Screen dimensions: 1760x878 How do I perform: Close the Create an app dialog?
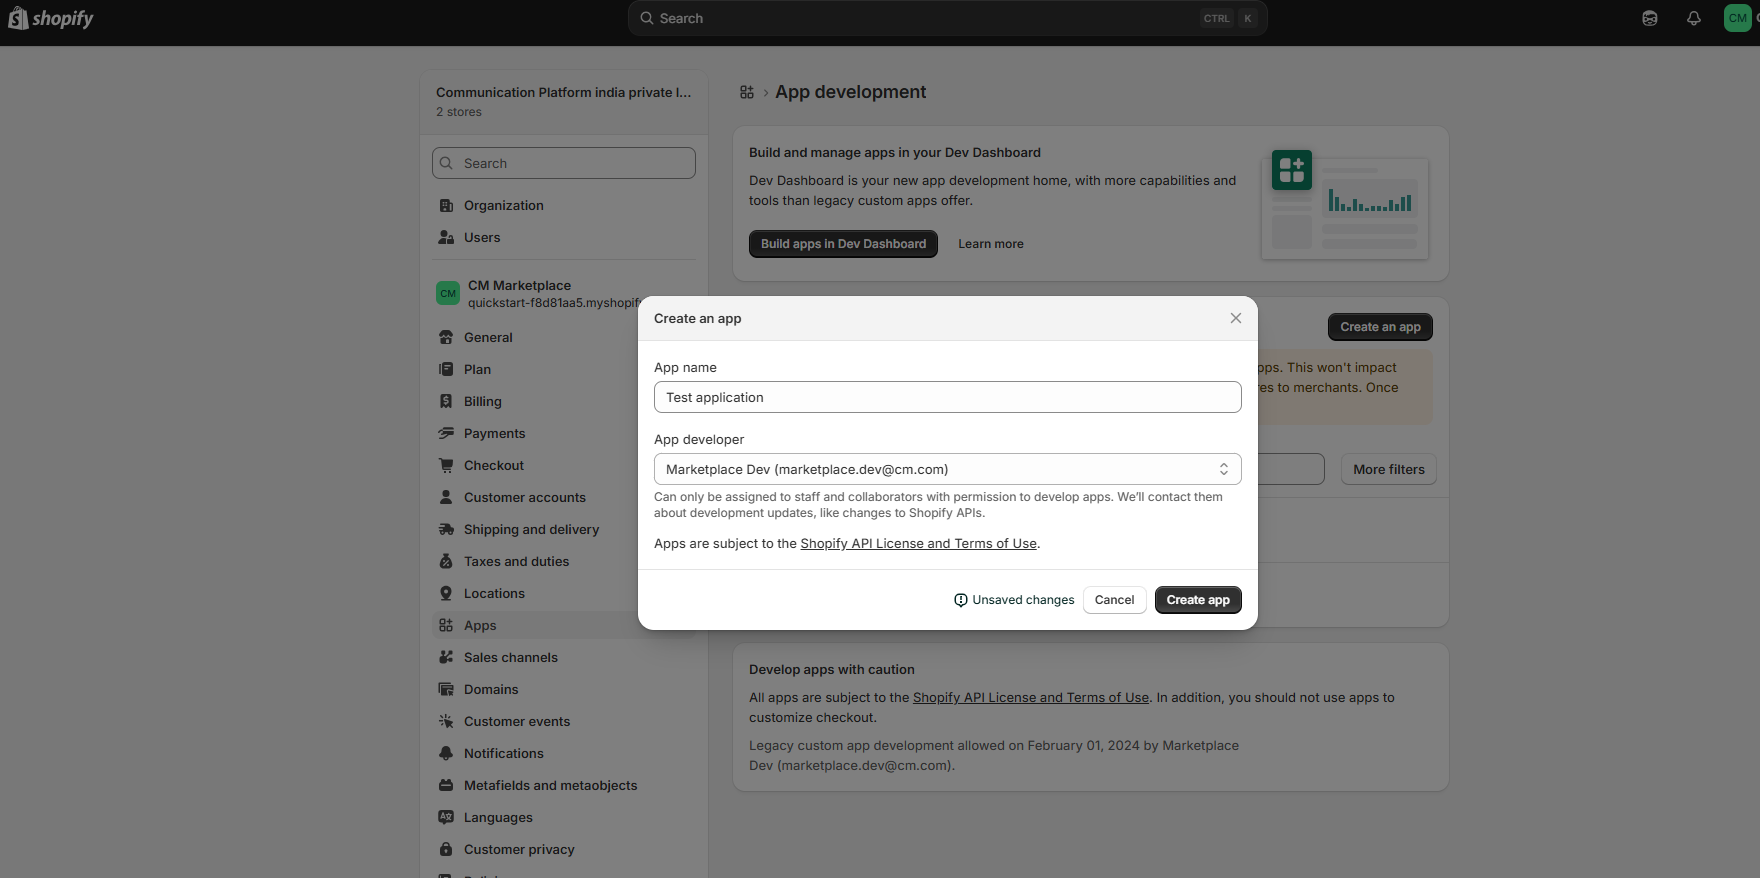pos(1236,318)
